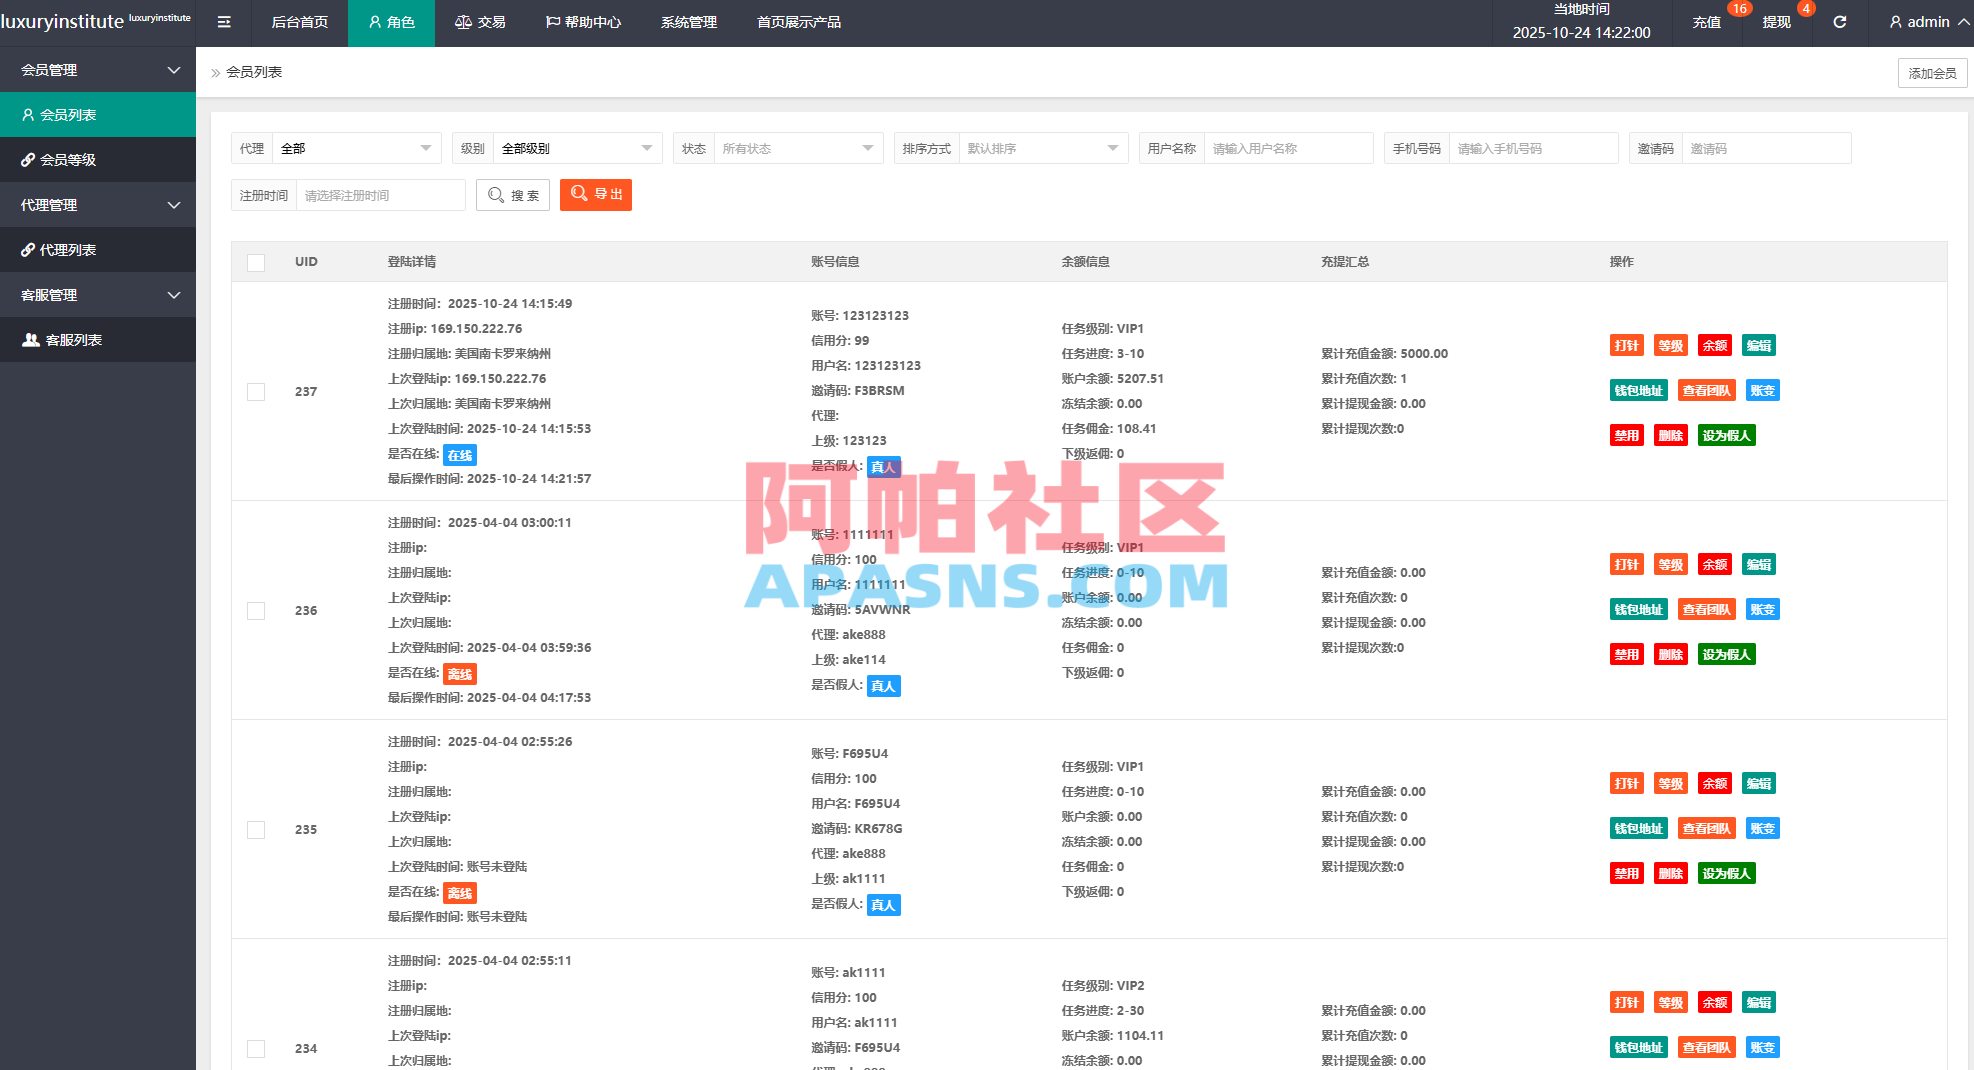Click the 邀请码 invite code input field
The image size is (1974, 1070).
[x=1766, y=147]
